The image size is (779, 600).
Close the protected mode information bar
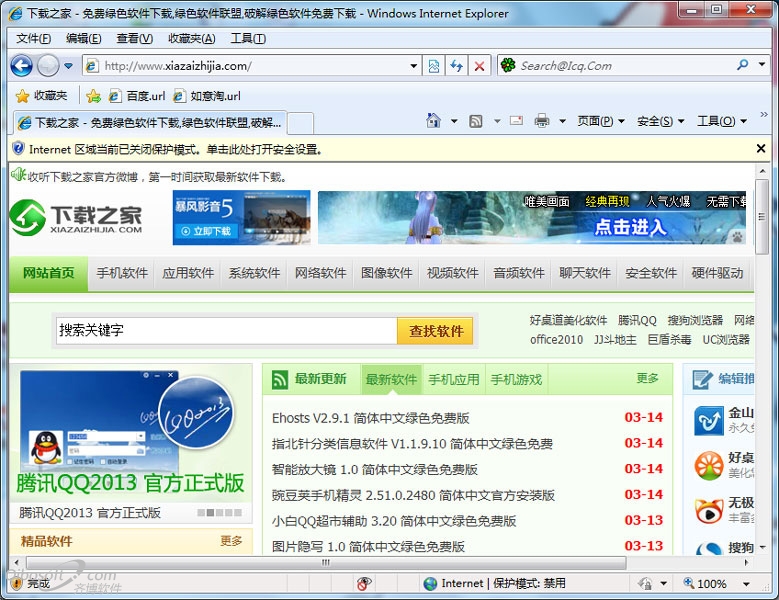click(761, 148)
